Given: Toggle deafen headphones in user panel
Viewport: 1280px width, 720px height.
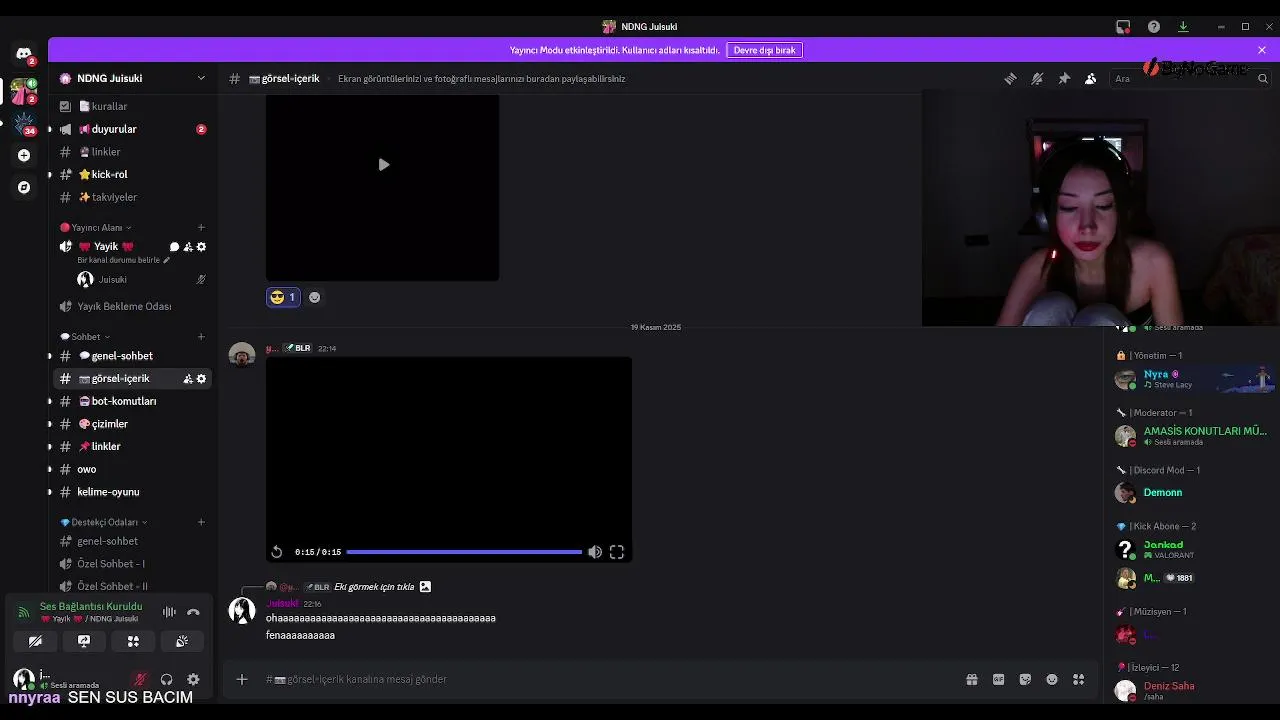Looking at the screenshot, I should (166, 679).
